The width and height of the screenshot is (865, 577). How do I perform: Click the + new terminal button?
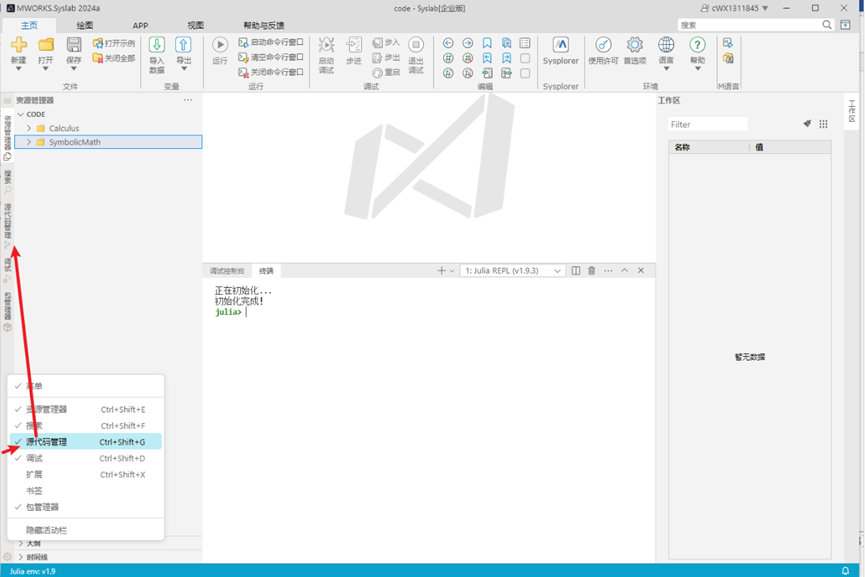(441, 270)
